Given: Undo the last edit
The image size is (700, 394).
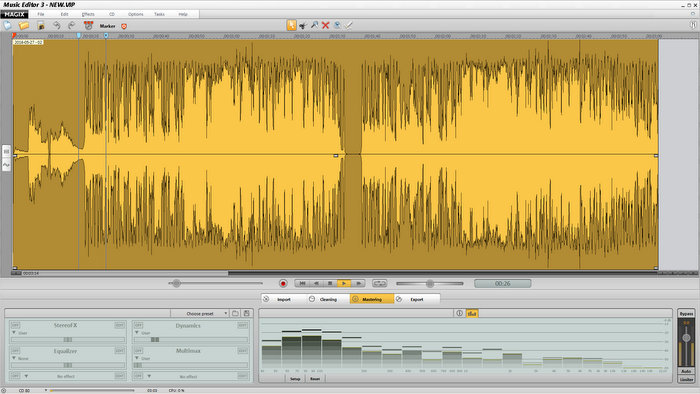Looking at the screenshot, I should [57, 25].
